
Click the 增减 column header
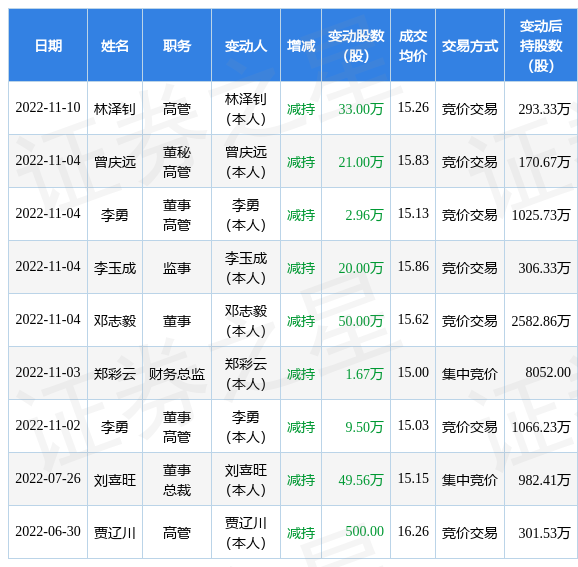(x=301, y=45)
